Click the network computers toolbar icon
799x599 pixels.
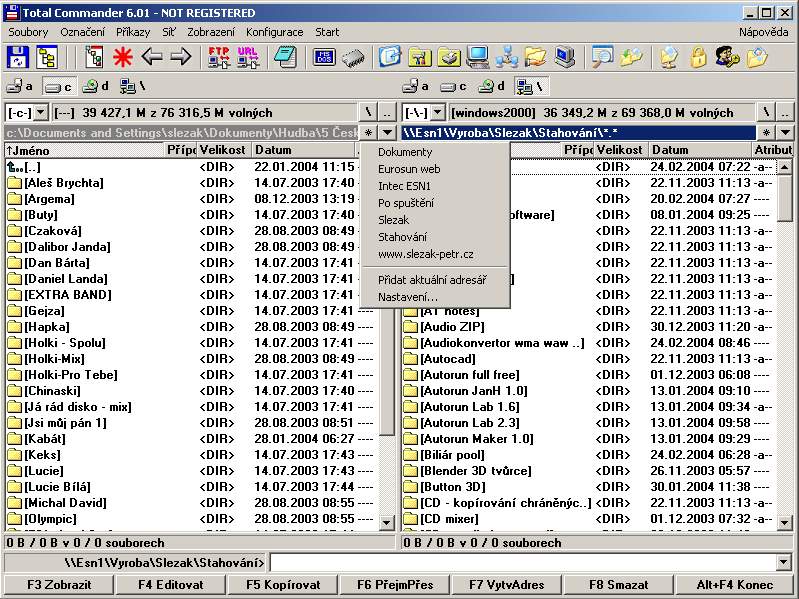[x=507, y=57]
